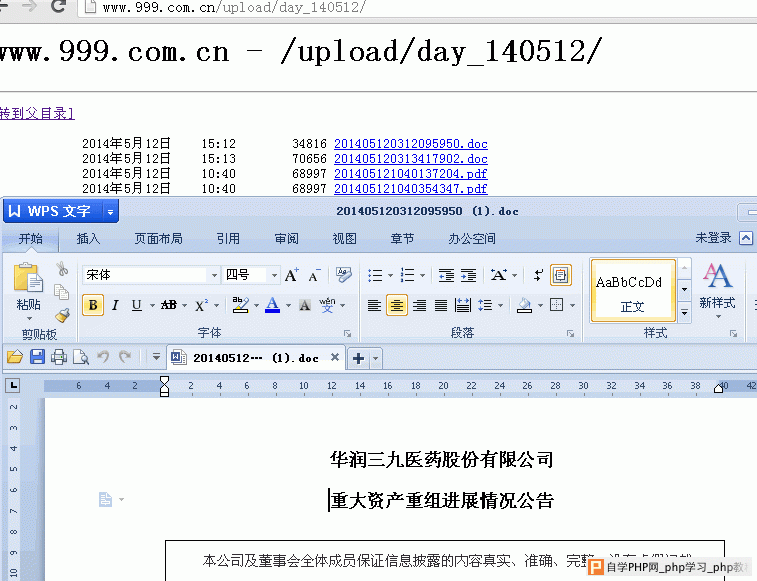
Task: Expand font color dropdown arrow
Action: click(288, 306)
